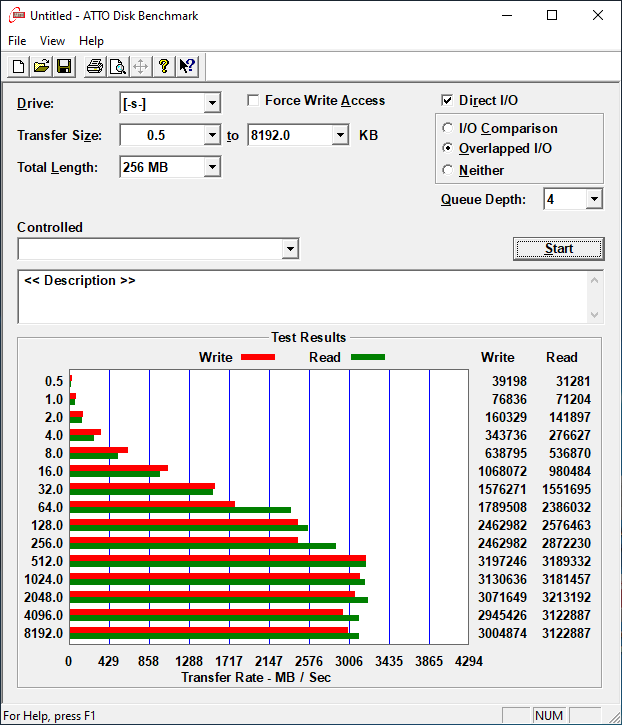
Task: Save results using the floppy disk icon
Action: 64,67
